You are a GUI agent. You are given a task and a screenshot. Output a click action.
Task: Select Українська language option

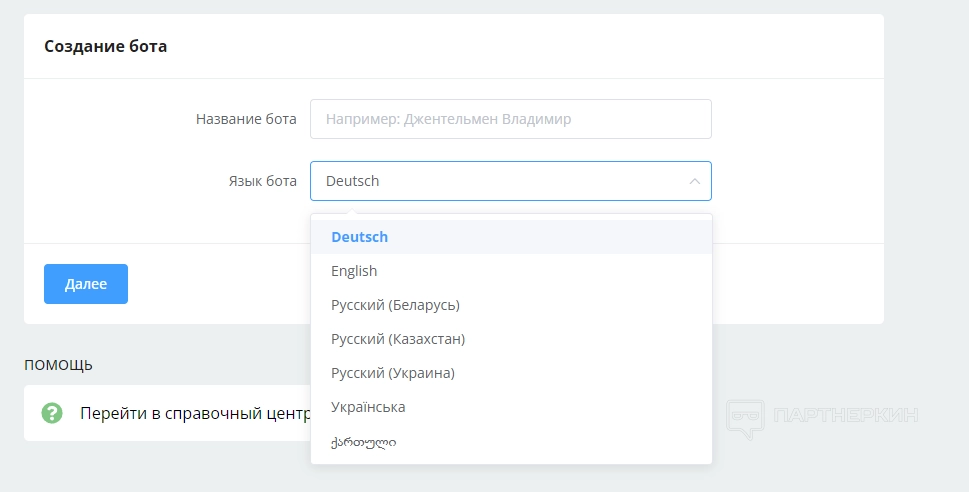click(368, 407)
